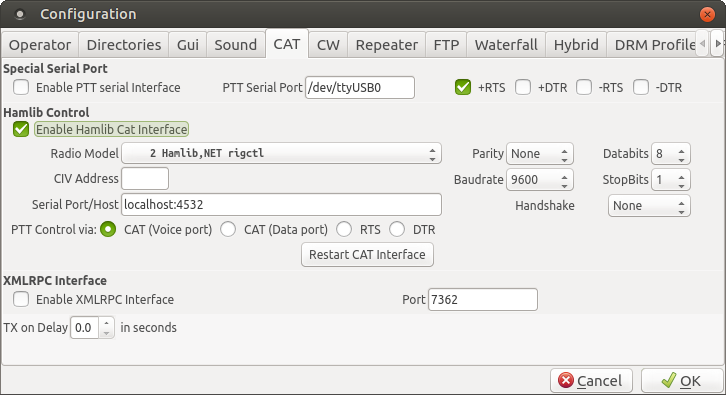This screenshot has height=395, width=726.
Task: Click Restart CAT Interface button
Action: (x=367, y=255)
